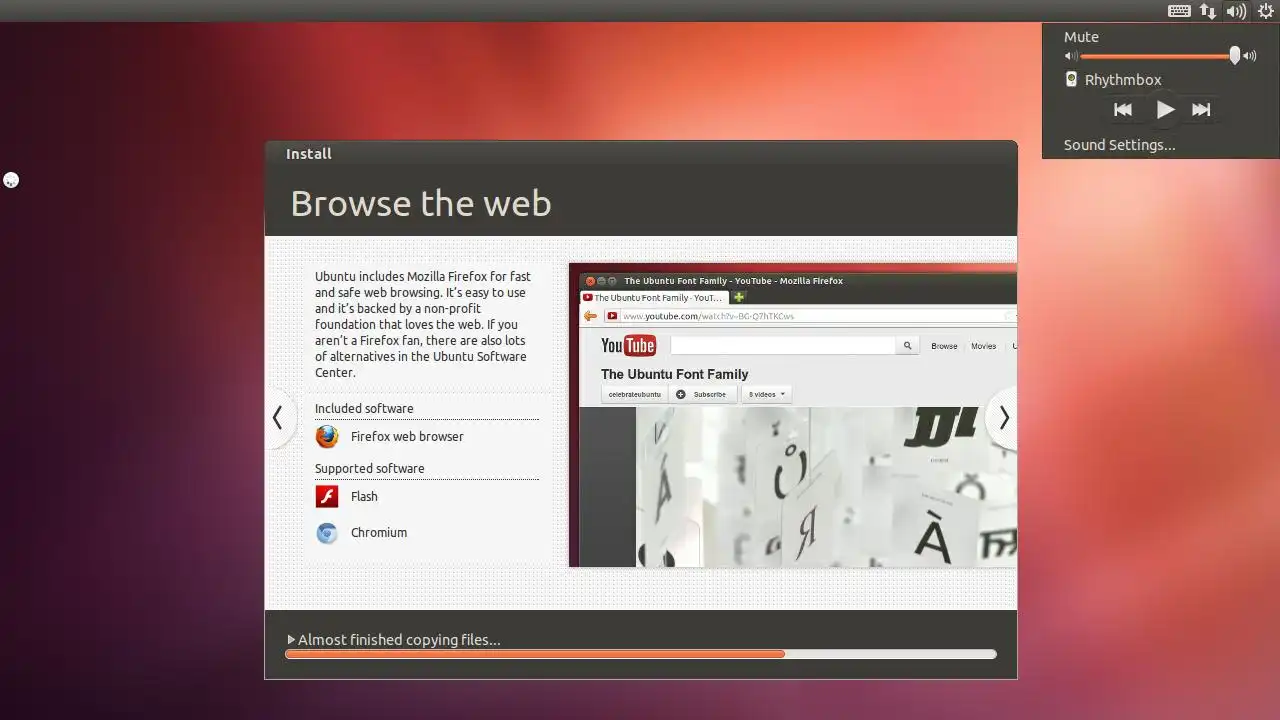Skip to next track in Rhythmbox

pyautogui.click(x=1201, y=110)
